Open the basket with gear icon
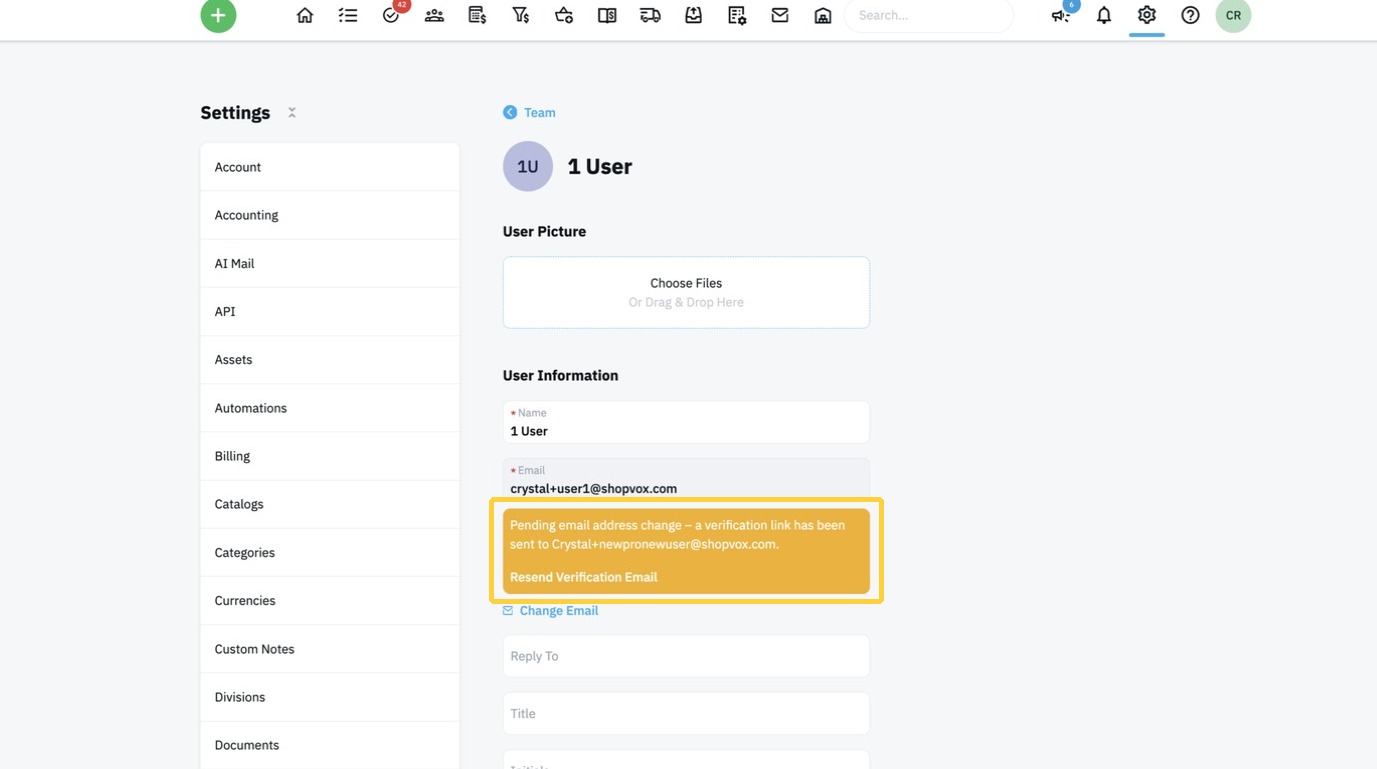Screen dimensions: 1377x769 coord(564,15)
